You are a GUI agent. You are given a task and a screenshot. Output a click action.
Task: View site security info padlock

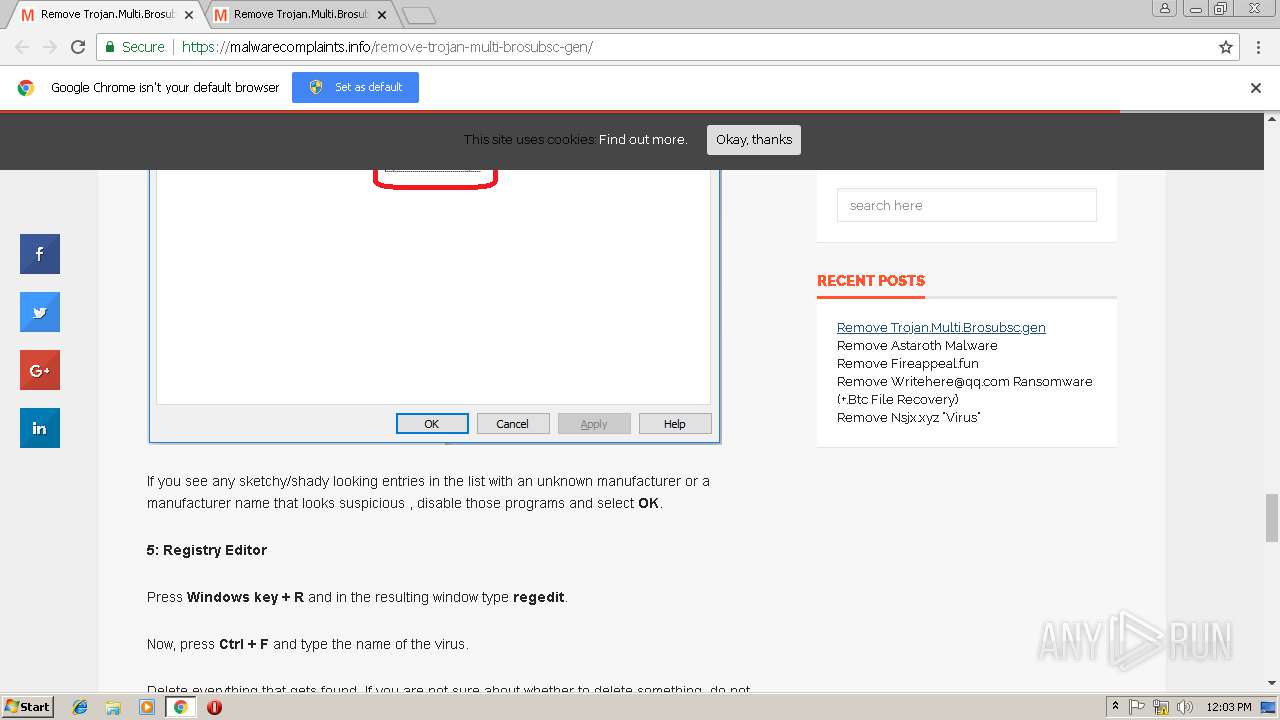[109, 47]
